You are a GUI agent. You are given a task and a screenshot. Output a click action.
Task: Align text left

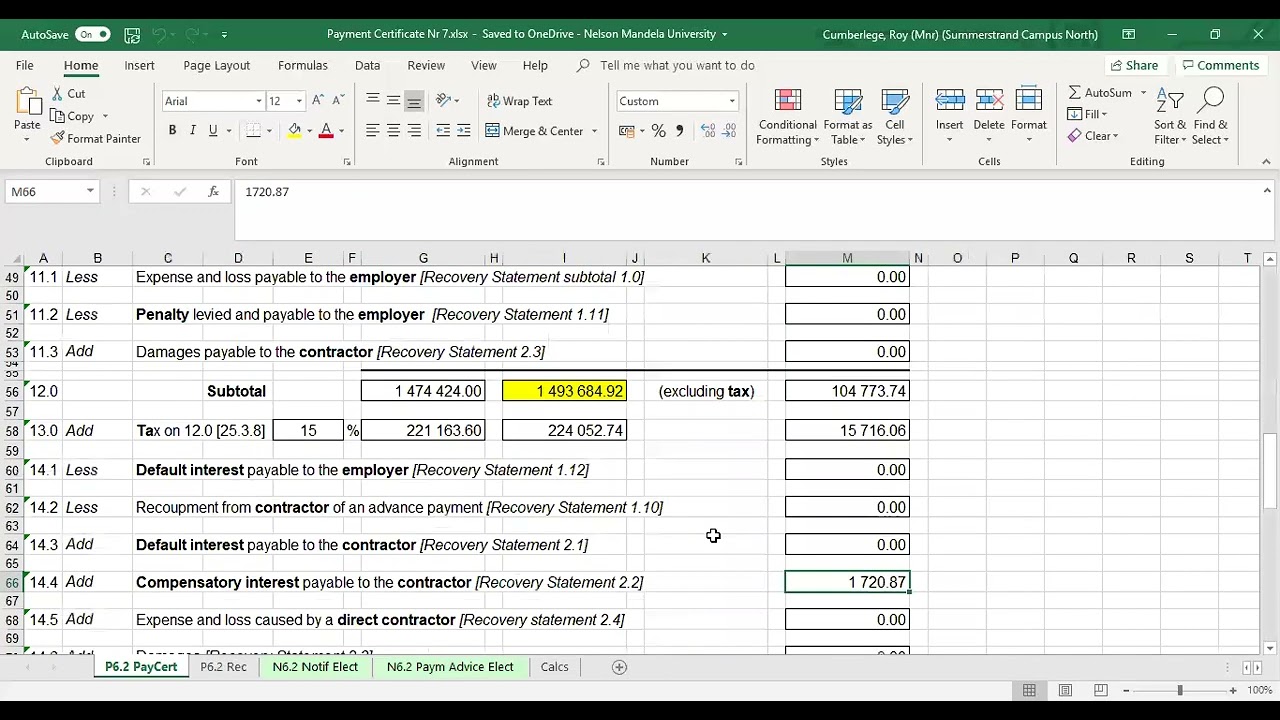(x=372, y=131)
